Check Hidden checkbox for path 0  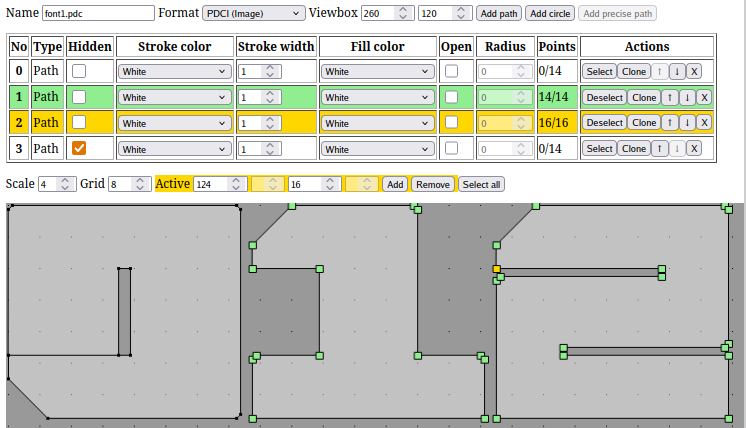[x=79, y=71]
